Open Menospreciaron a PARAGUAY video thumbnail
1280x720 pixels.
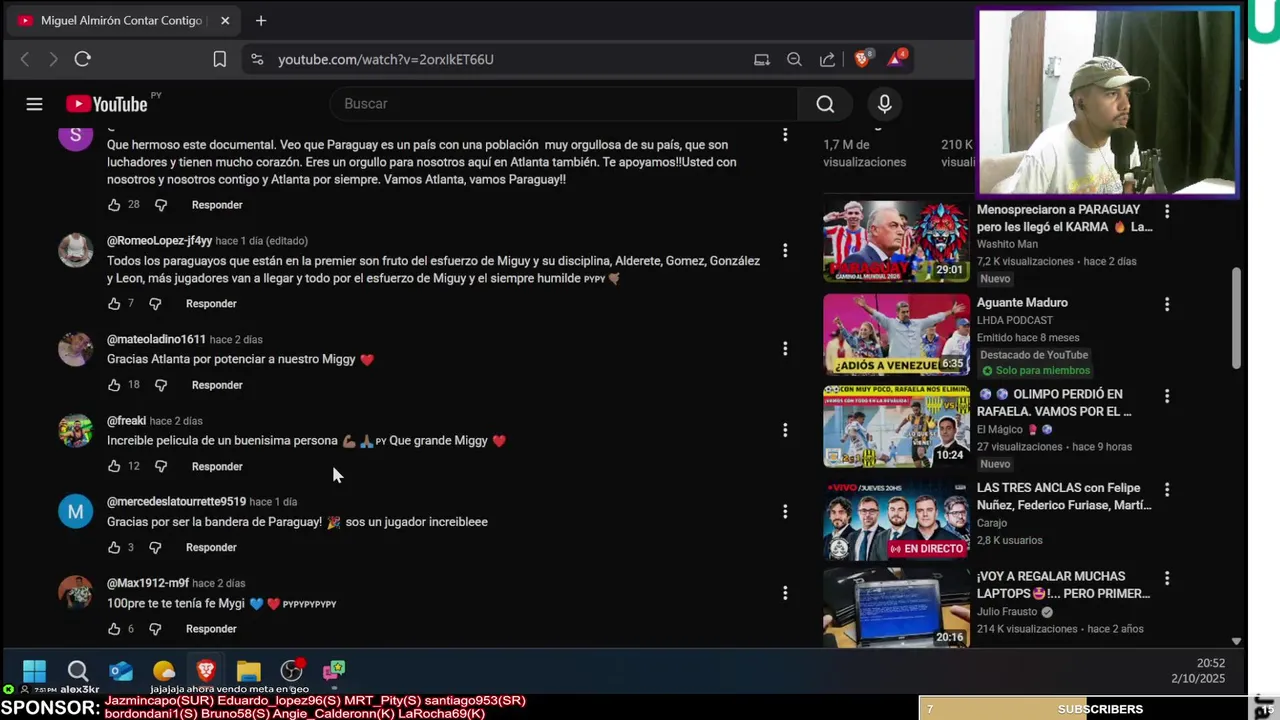896,241
